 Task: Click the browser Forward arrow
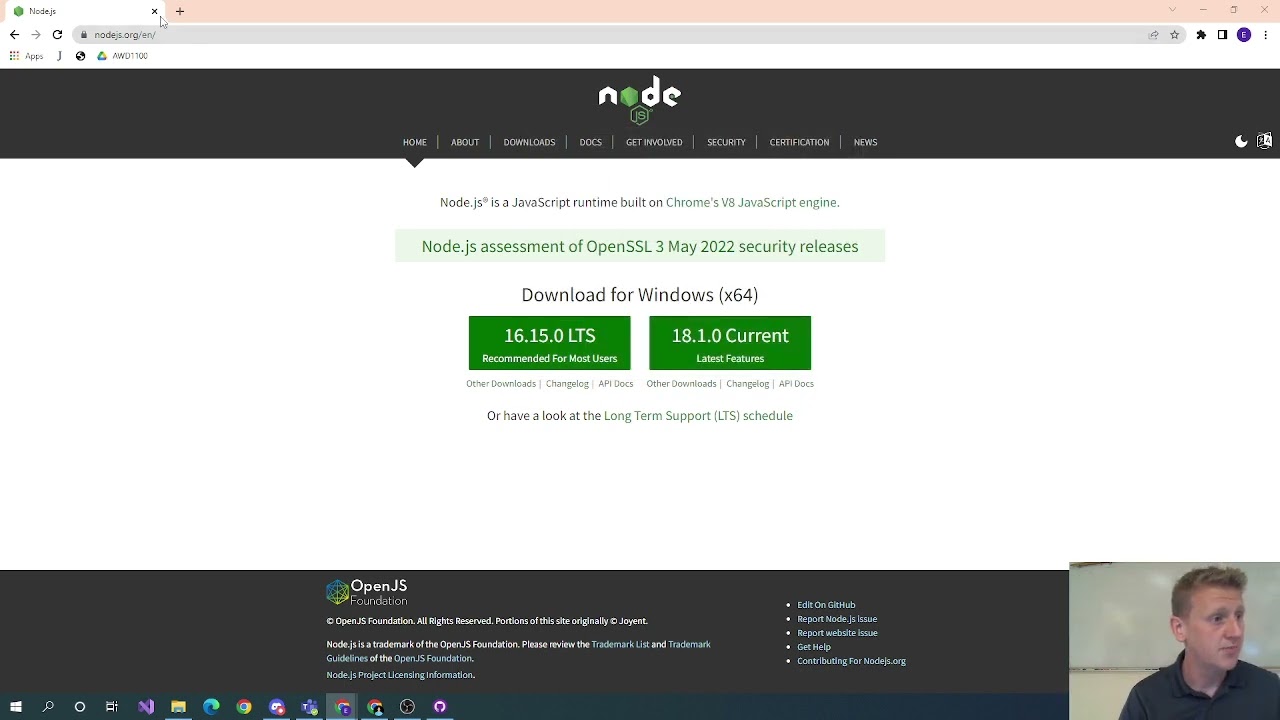36,35
